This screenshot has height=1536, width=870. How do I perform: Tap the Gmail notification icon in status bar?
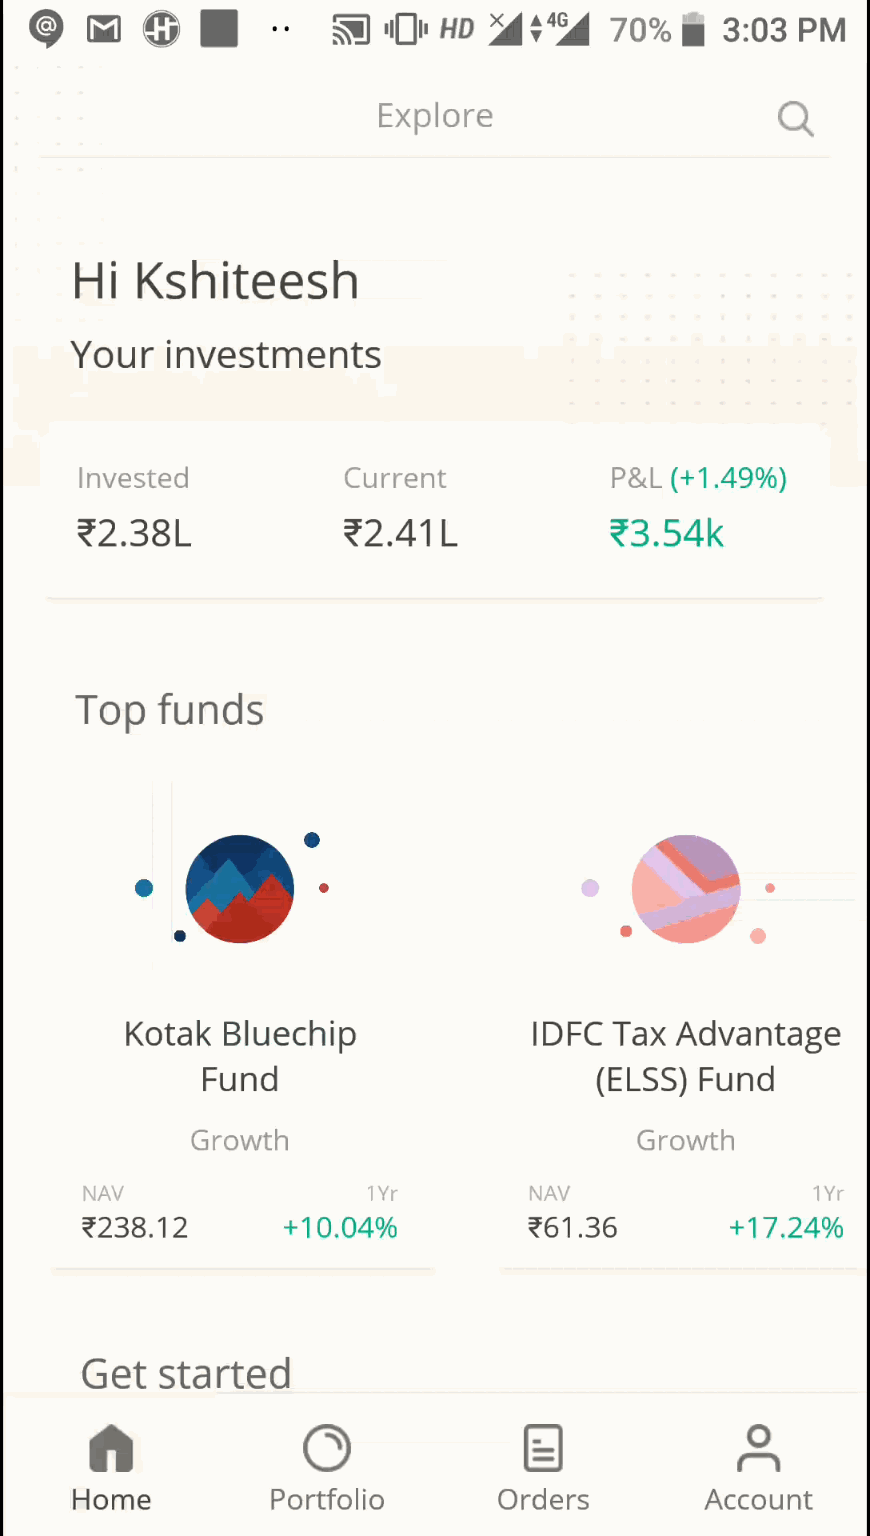tap(104, 30)
